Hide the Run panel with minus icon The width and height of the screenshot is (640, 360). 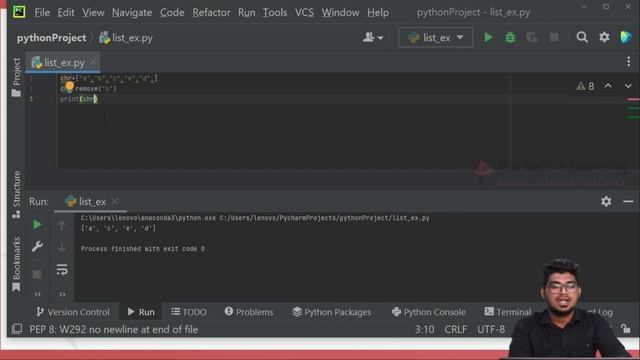pyautogui.click(x=628, y=201)
